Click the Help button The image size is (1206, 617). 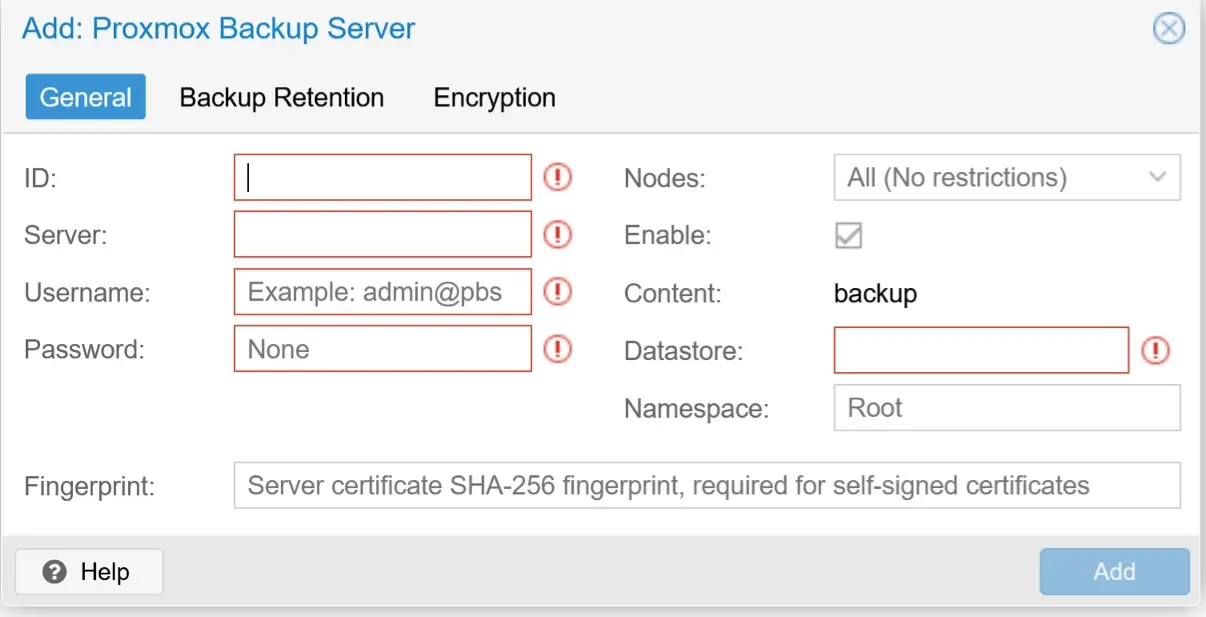(89, 572)
